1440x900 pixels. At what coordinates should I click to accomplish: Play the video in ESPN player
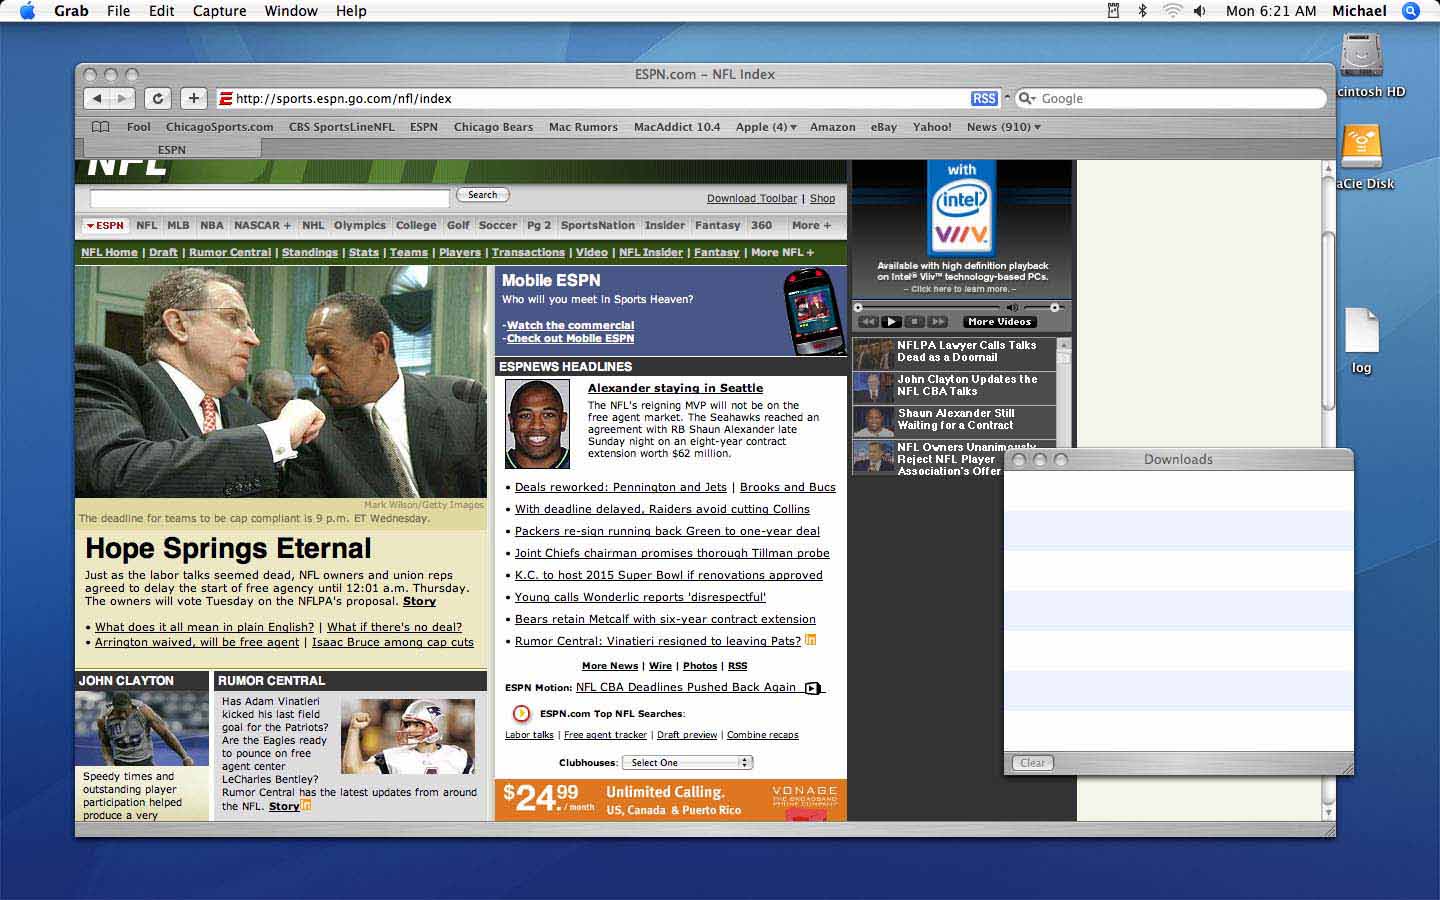891,322
